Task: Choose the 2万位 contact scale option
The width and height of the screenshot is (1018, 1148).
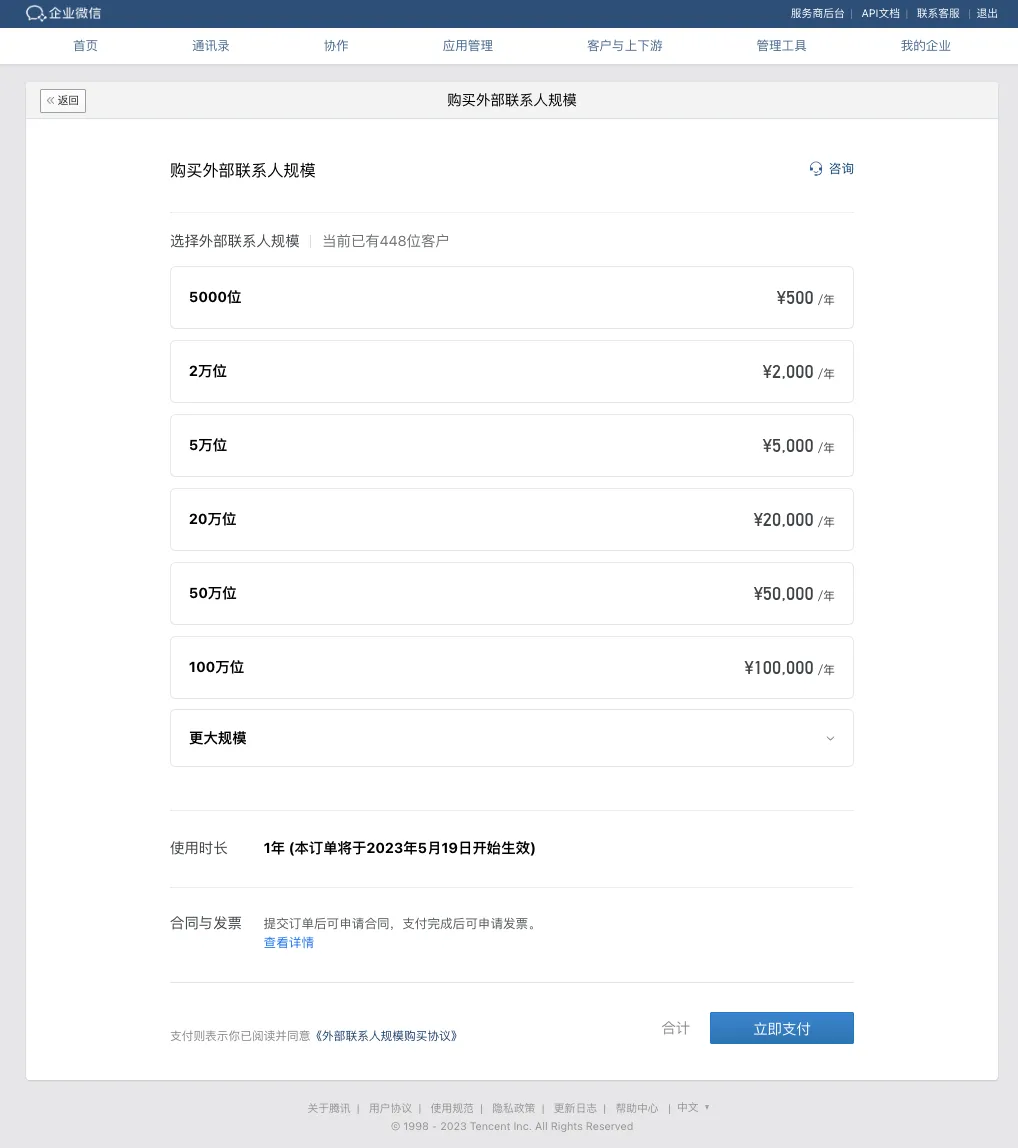Action: (512, 371)
